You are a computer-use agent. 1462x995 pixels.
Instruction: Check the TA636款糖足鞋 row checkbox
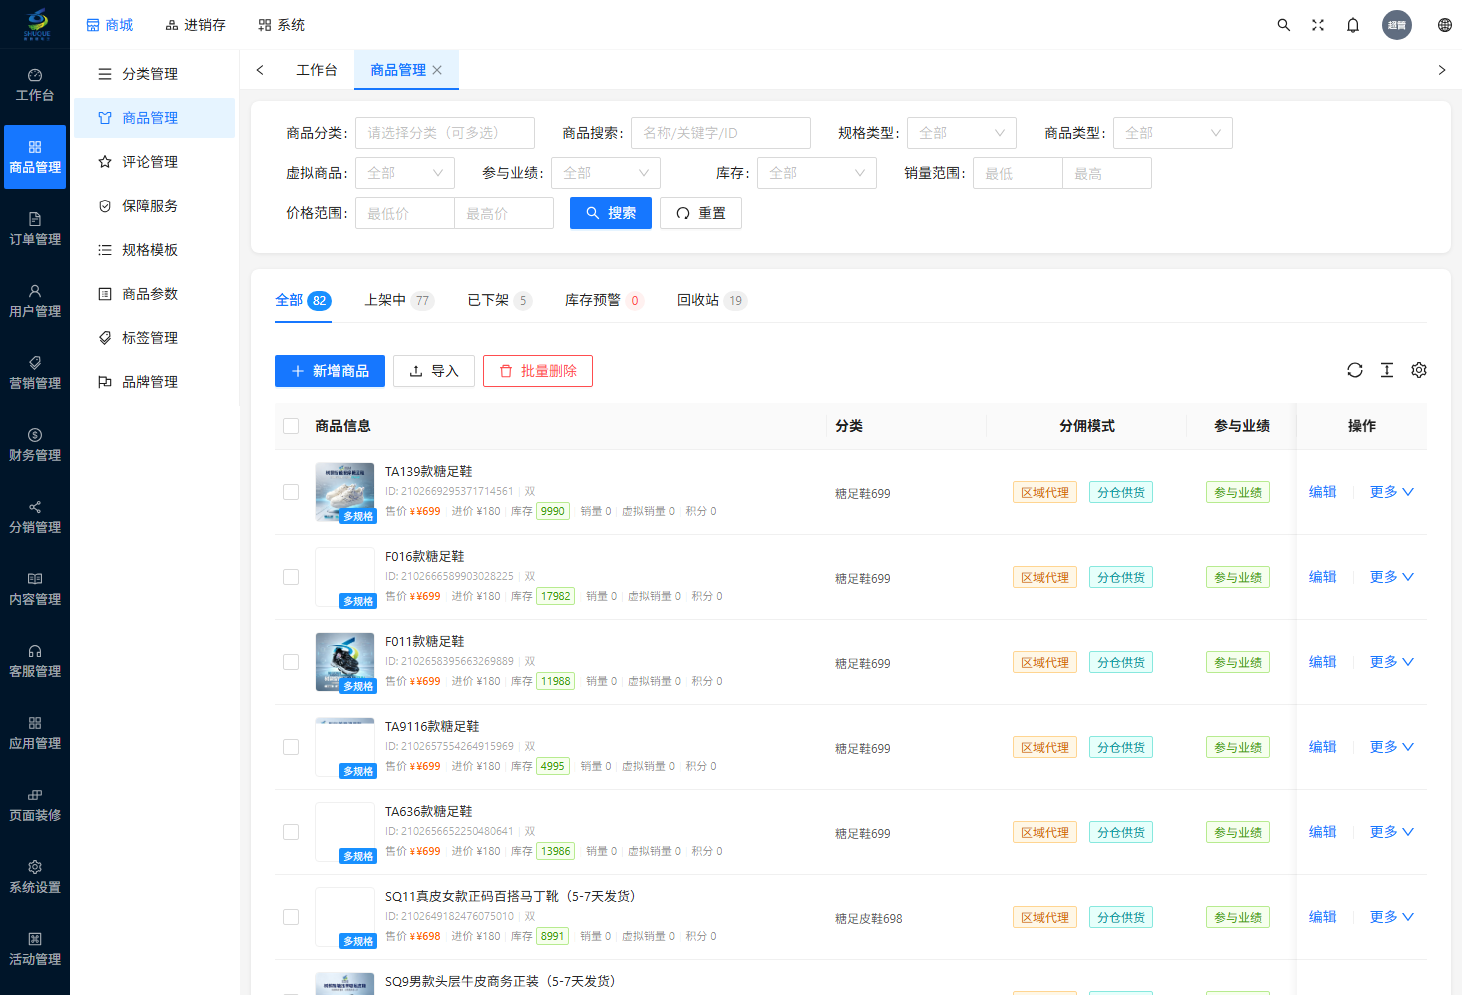coord(291,832)
